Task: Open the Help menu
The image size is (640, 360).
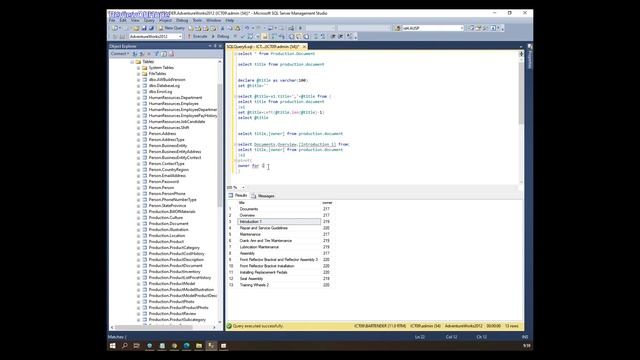Action: click(x=230, y=20)
